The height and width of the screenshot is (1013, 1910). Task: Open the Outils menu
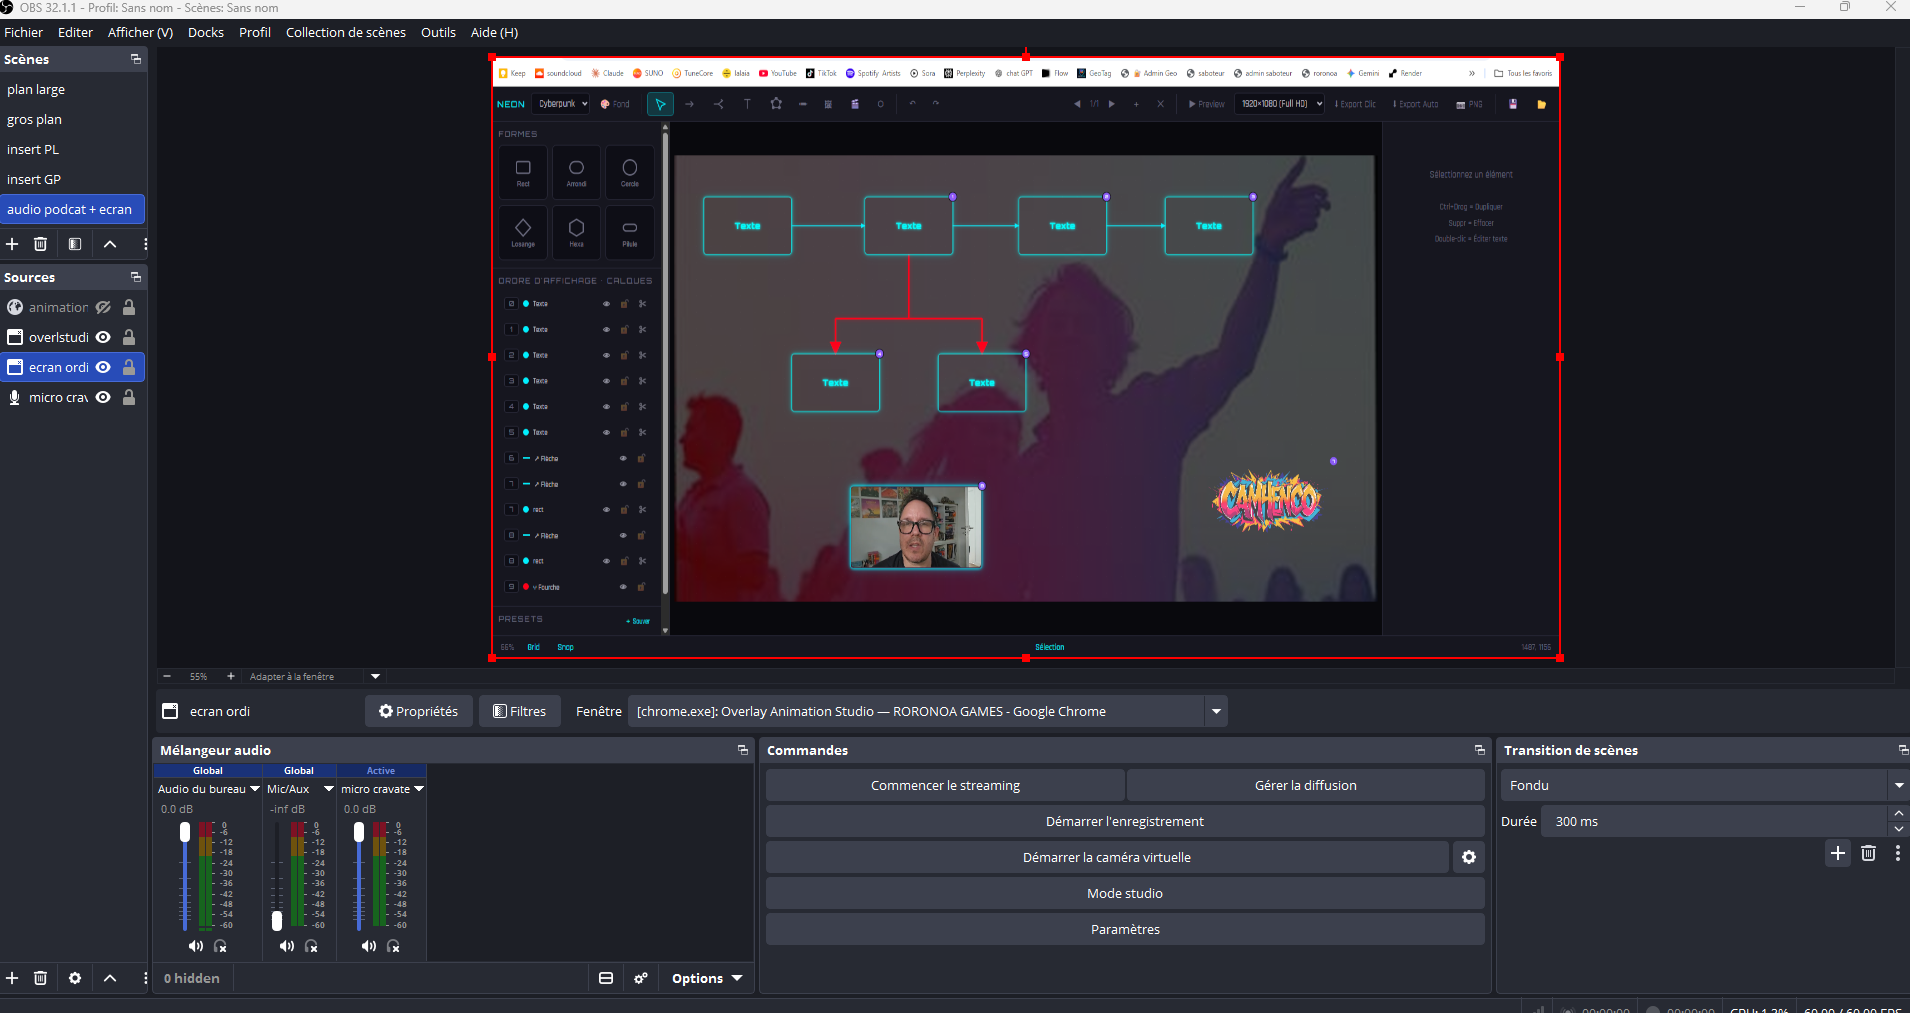[437, 32]
